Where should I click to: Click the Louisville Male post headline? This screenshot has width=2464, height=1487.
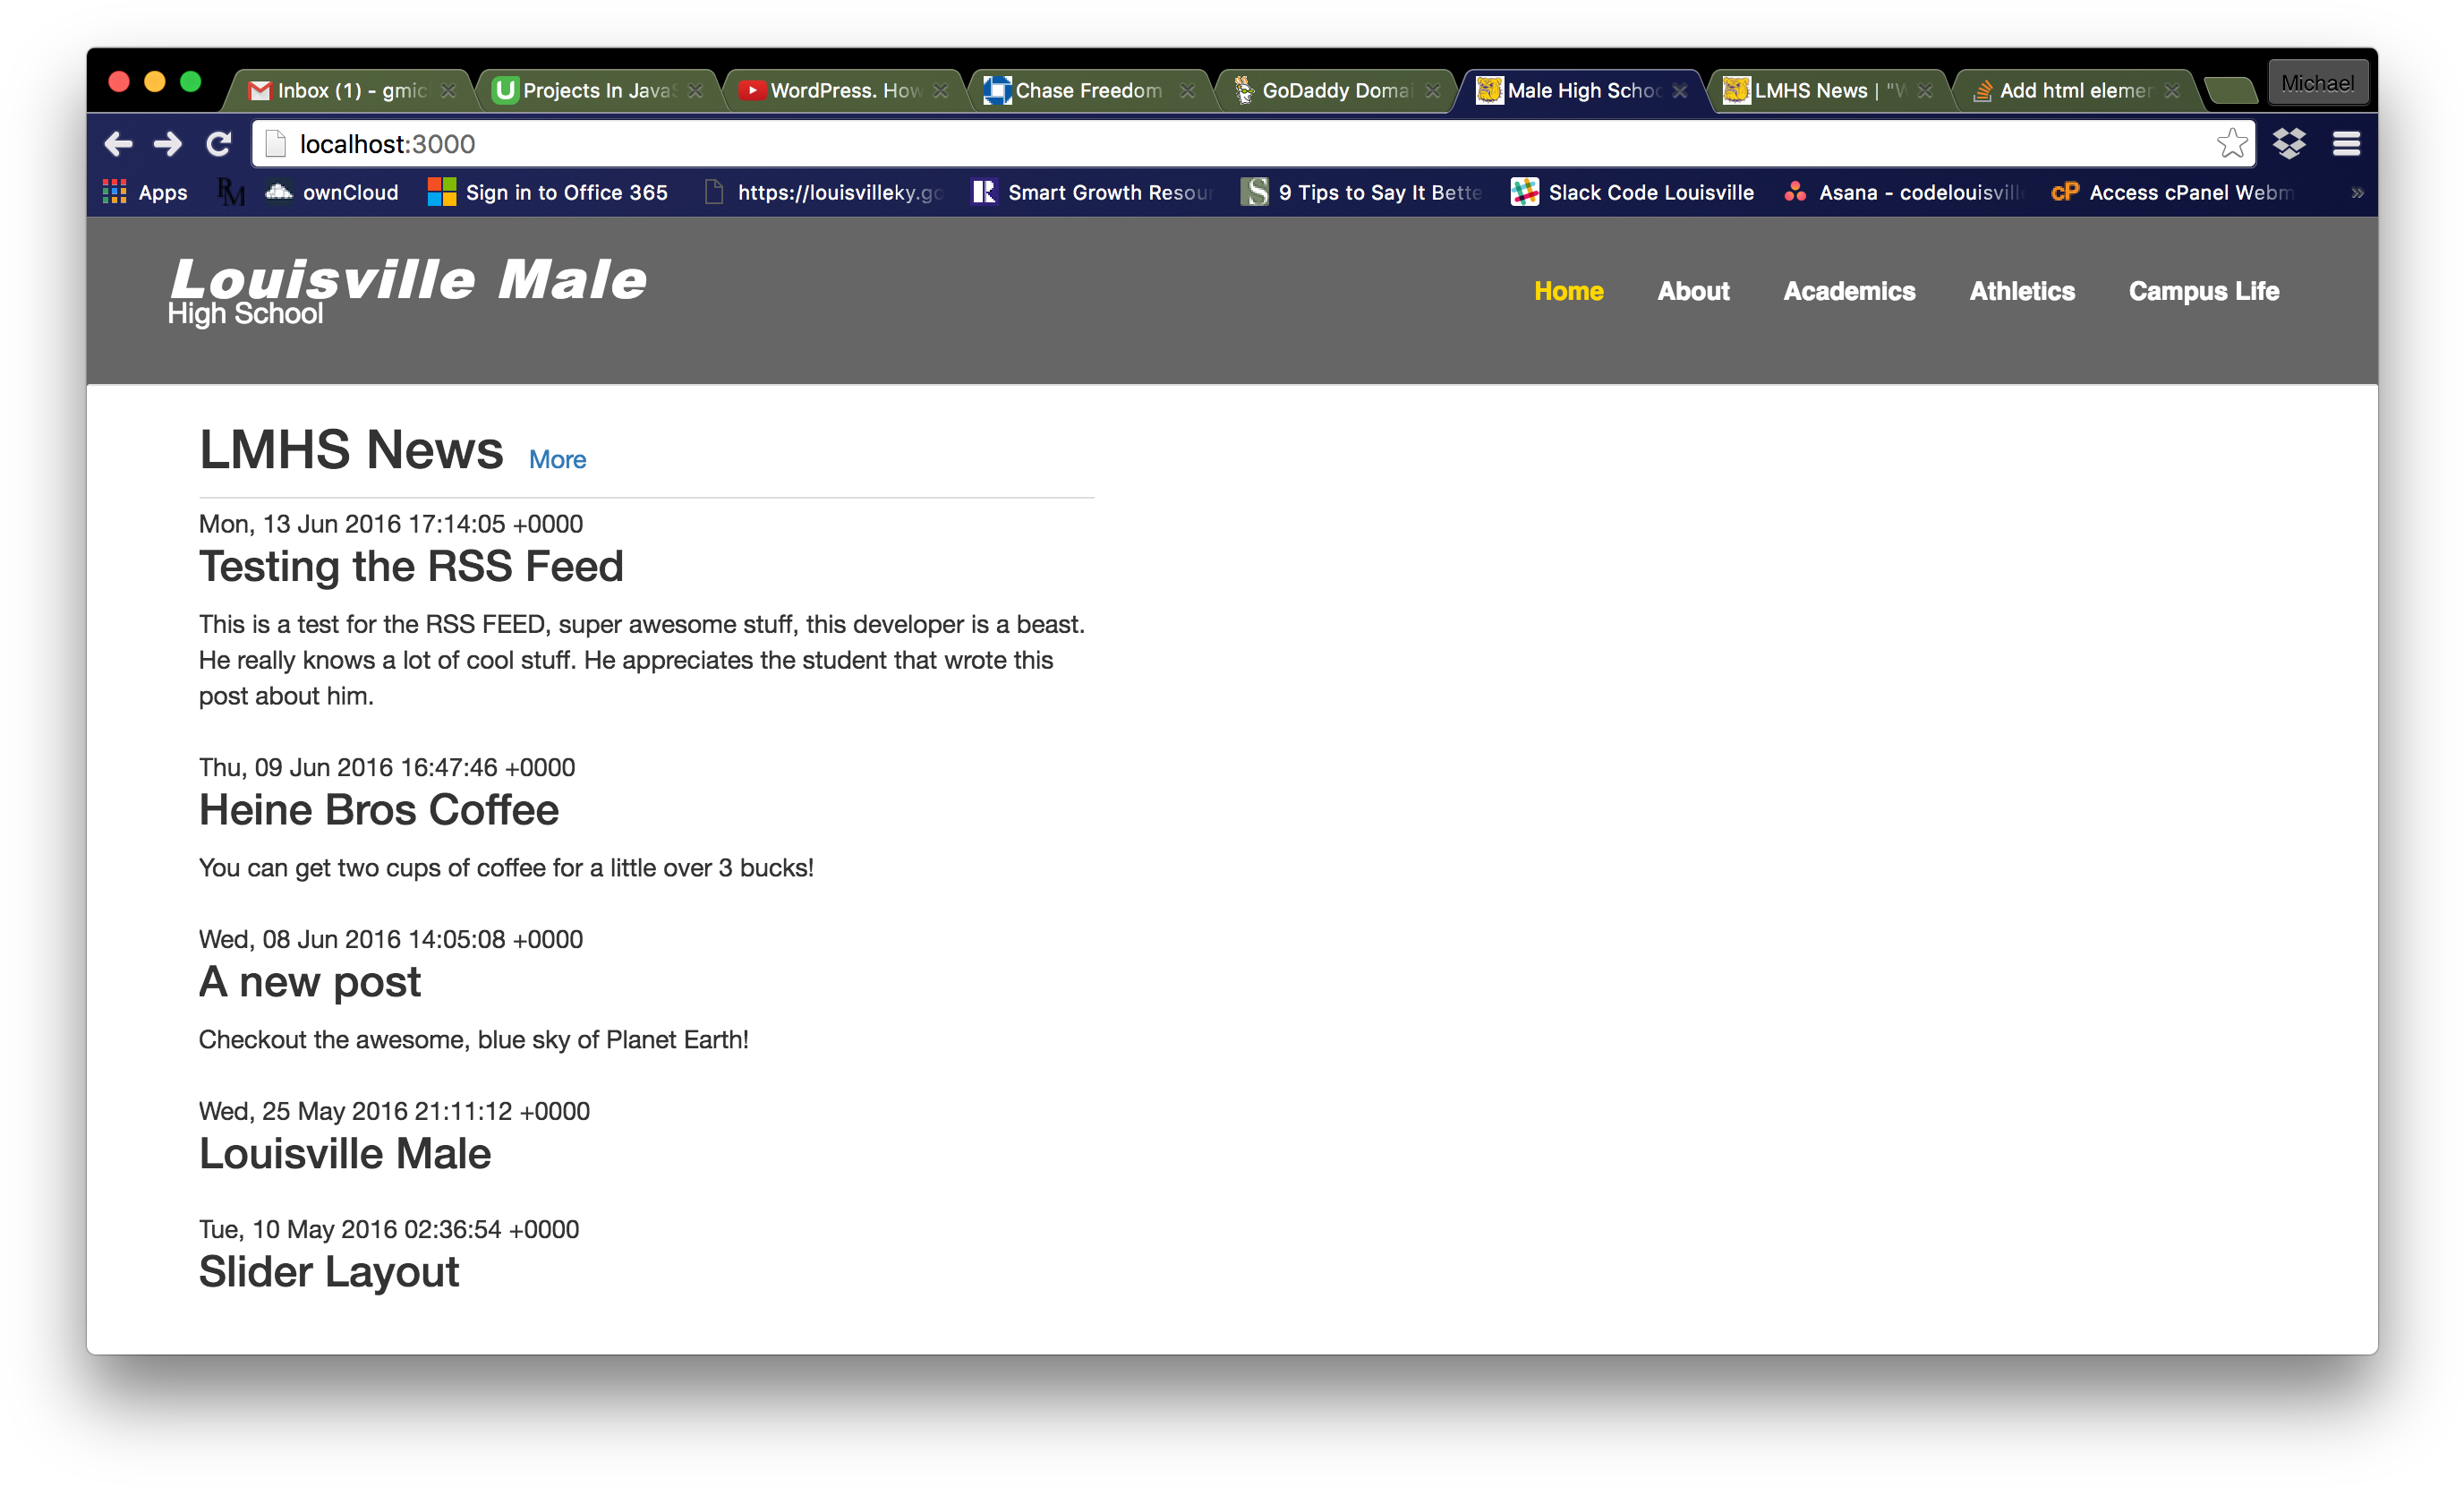(345, 1154)
